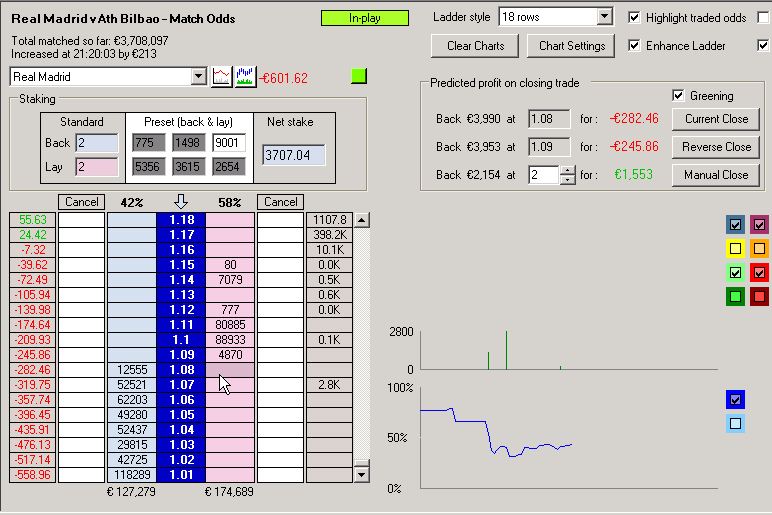Toggle the yellow chart series checkbox

point(736,248)
